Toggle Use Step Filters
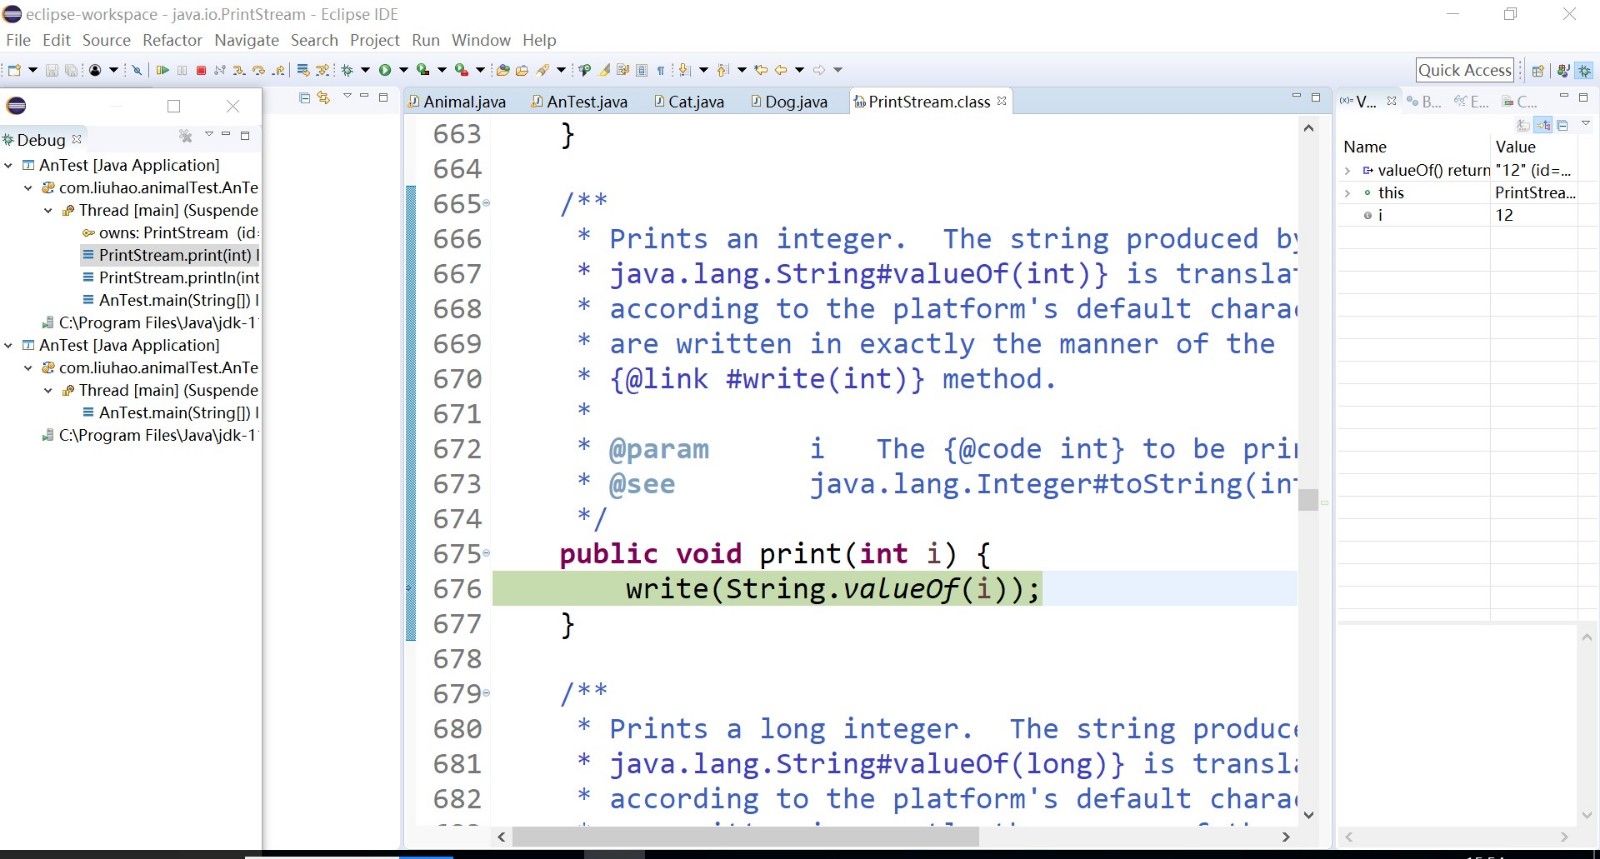1600x859 pixels. click(x=322, y=70)
